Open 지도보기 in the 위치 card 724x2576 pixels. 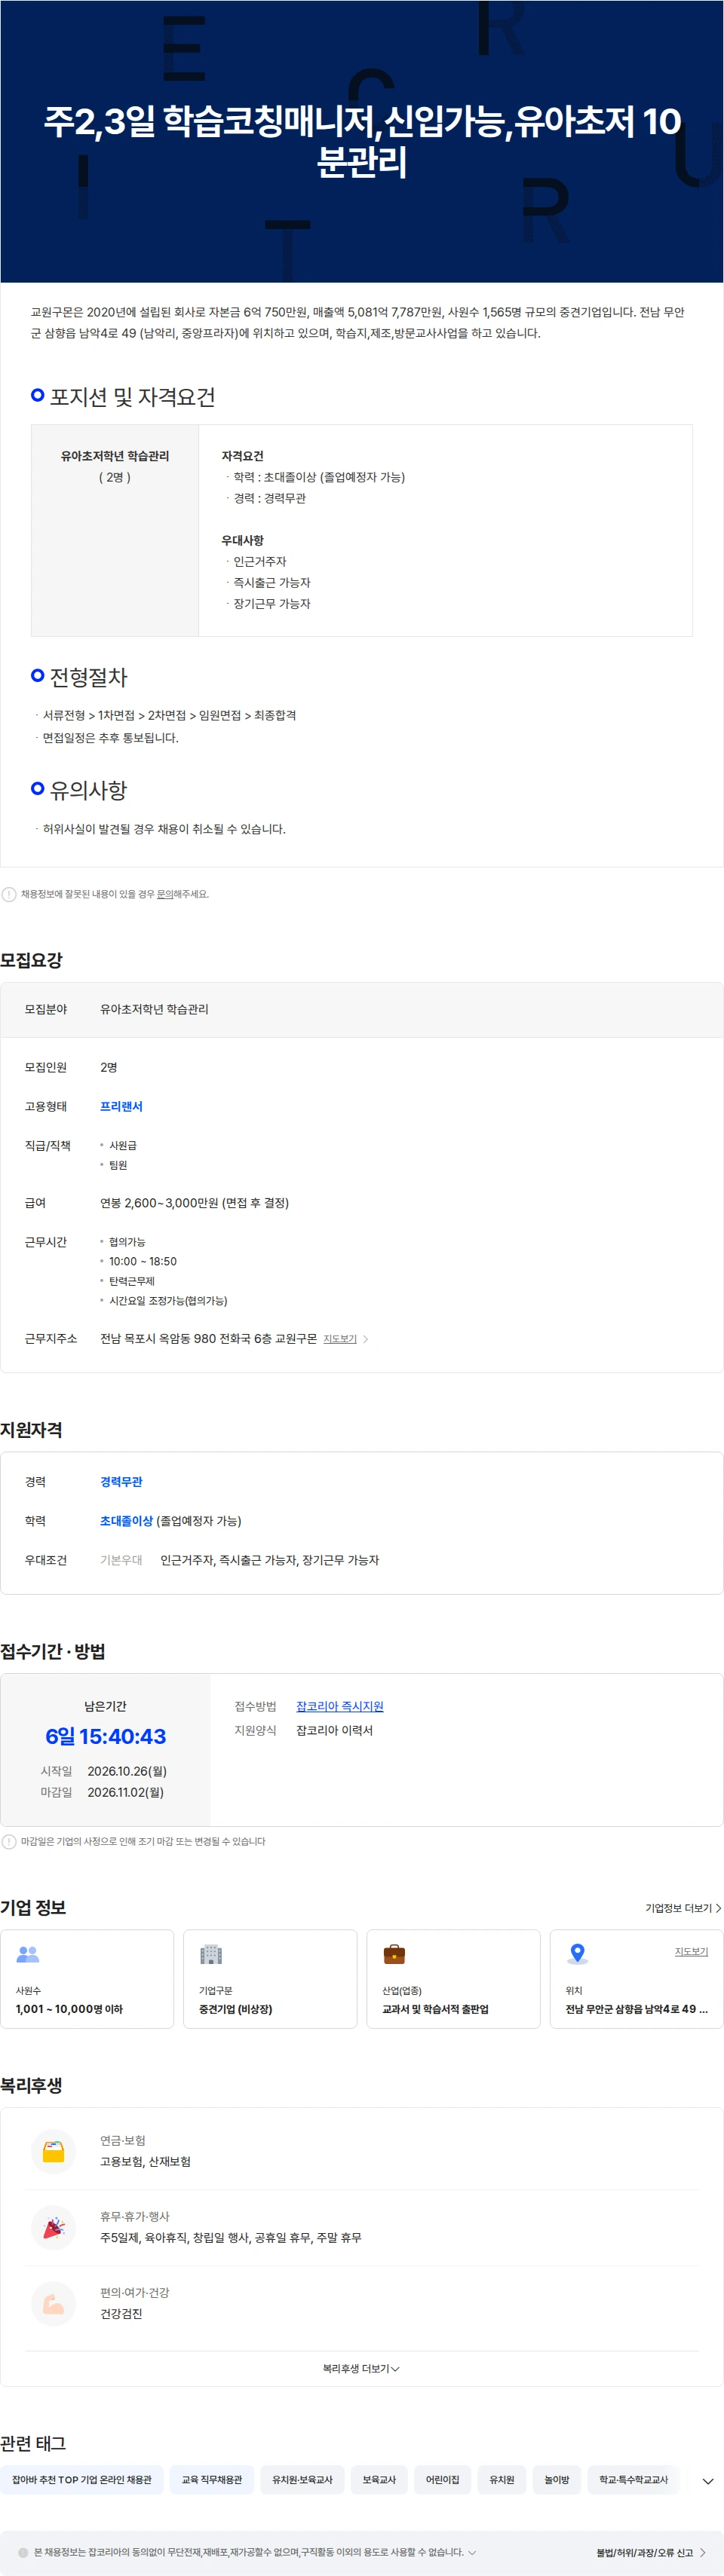tap(691, 1951)
